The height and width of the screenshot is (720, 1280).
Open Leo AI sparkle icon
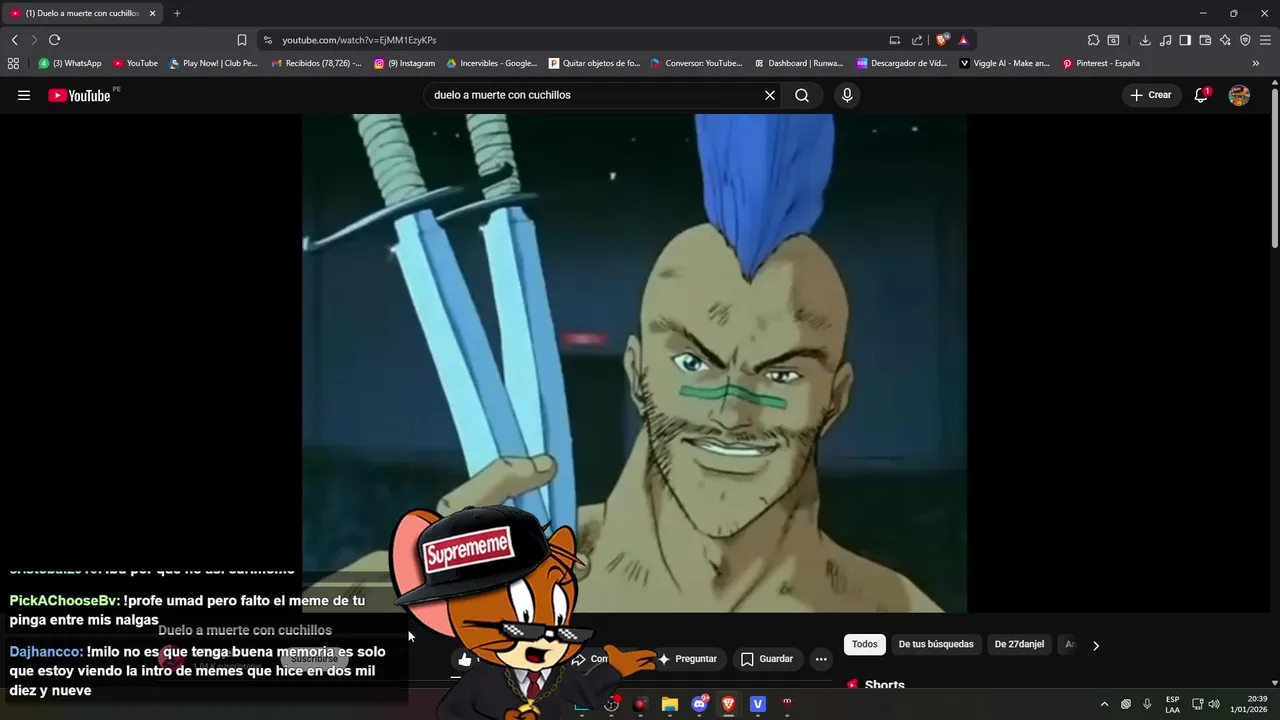coord(1225,40)
